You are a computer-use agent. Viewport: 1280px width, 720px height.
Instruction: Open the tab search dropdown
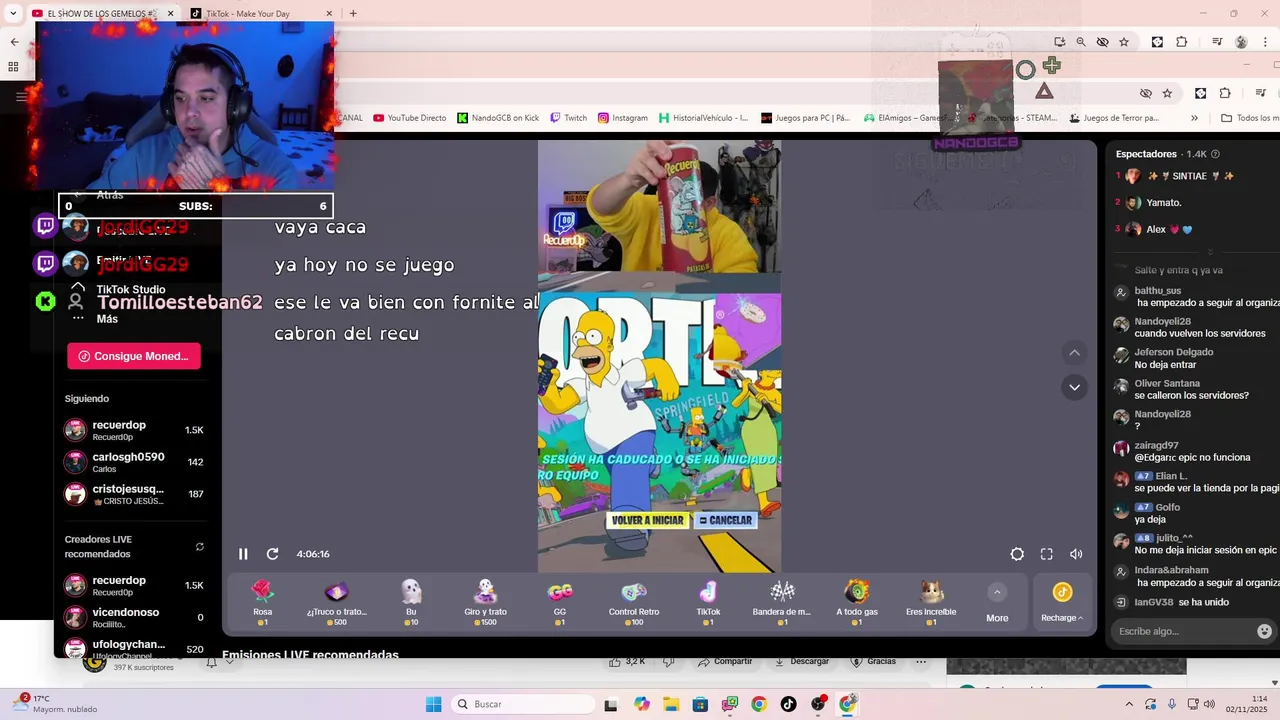click(x=13, y=13)
